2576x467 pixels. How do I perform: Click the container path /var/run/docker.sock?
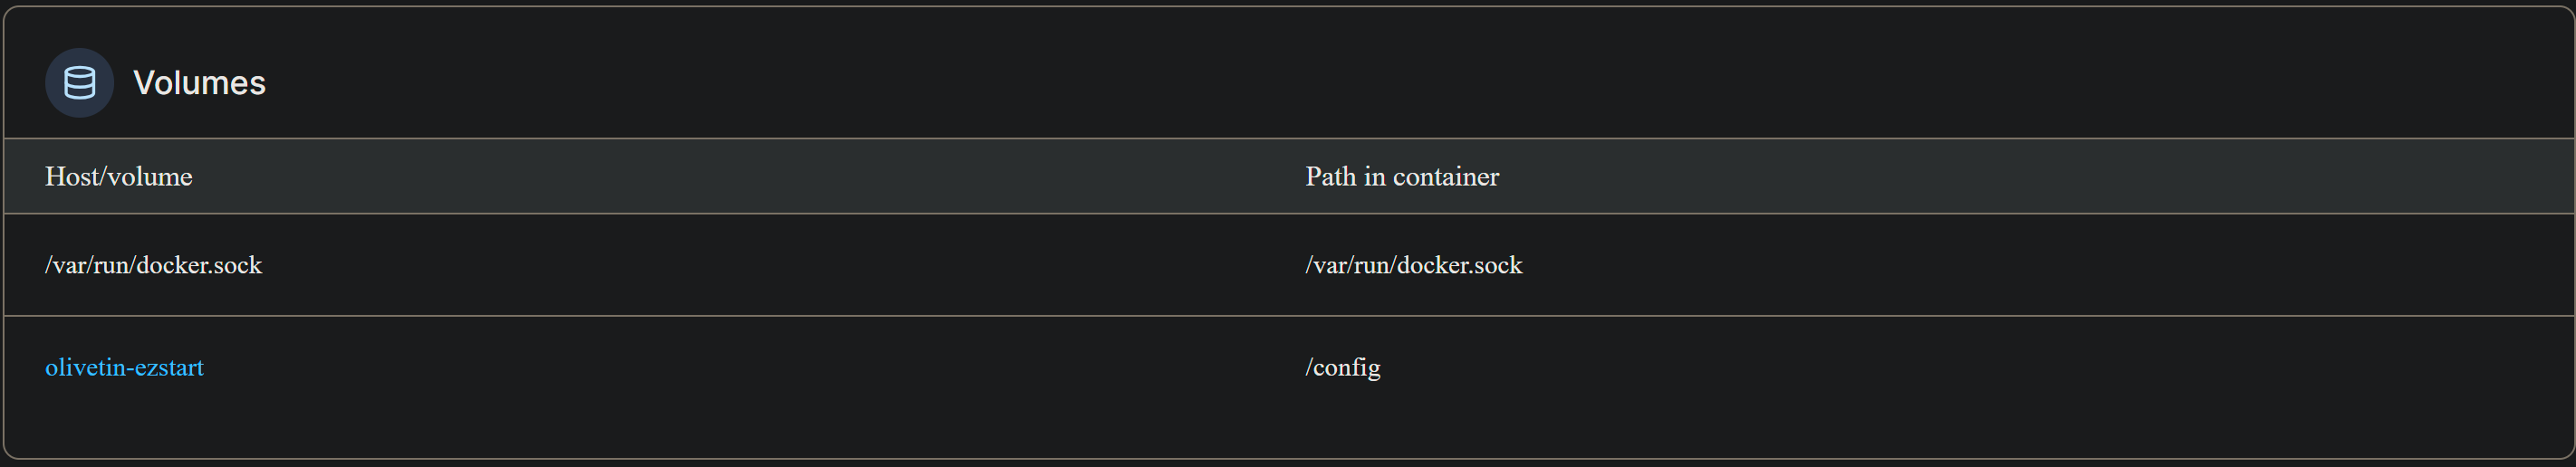(x=1413, y=265)
